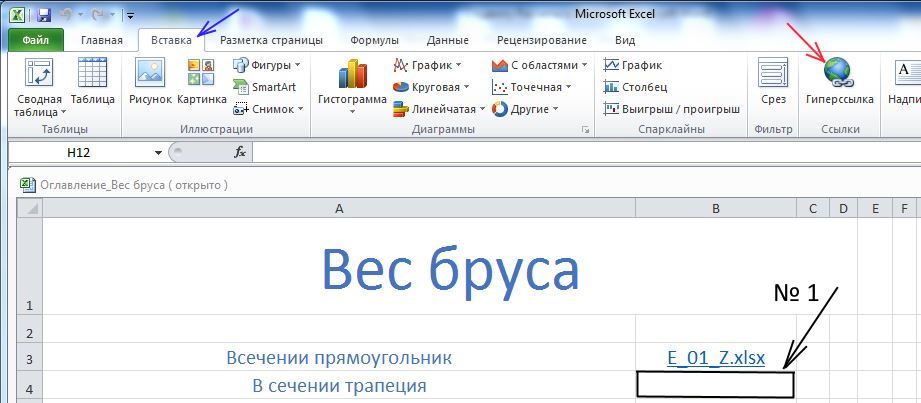Select column A header
The image size is (921, 403).
click(339, 208)
